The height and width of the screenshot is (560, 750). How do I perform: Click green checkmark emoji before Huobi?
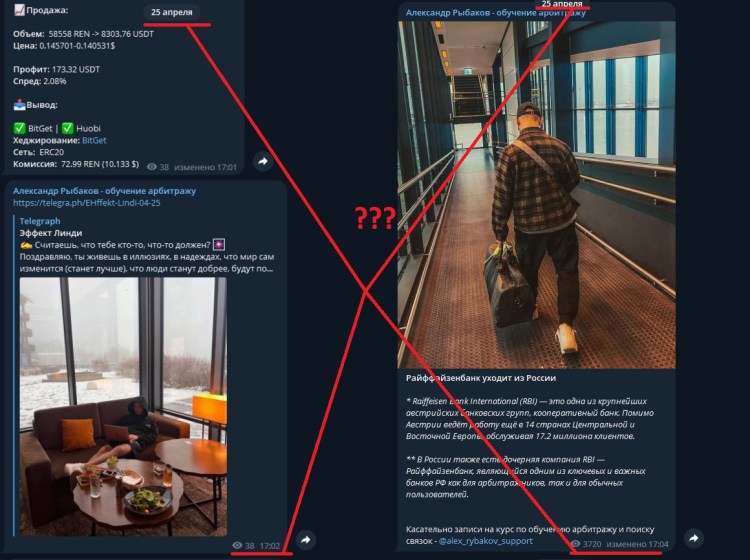(x=67, y=128)
